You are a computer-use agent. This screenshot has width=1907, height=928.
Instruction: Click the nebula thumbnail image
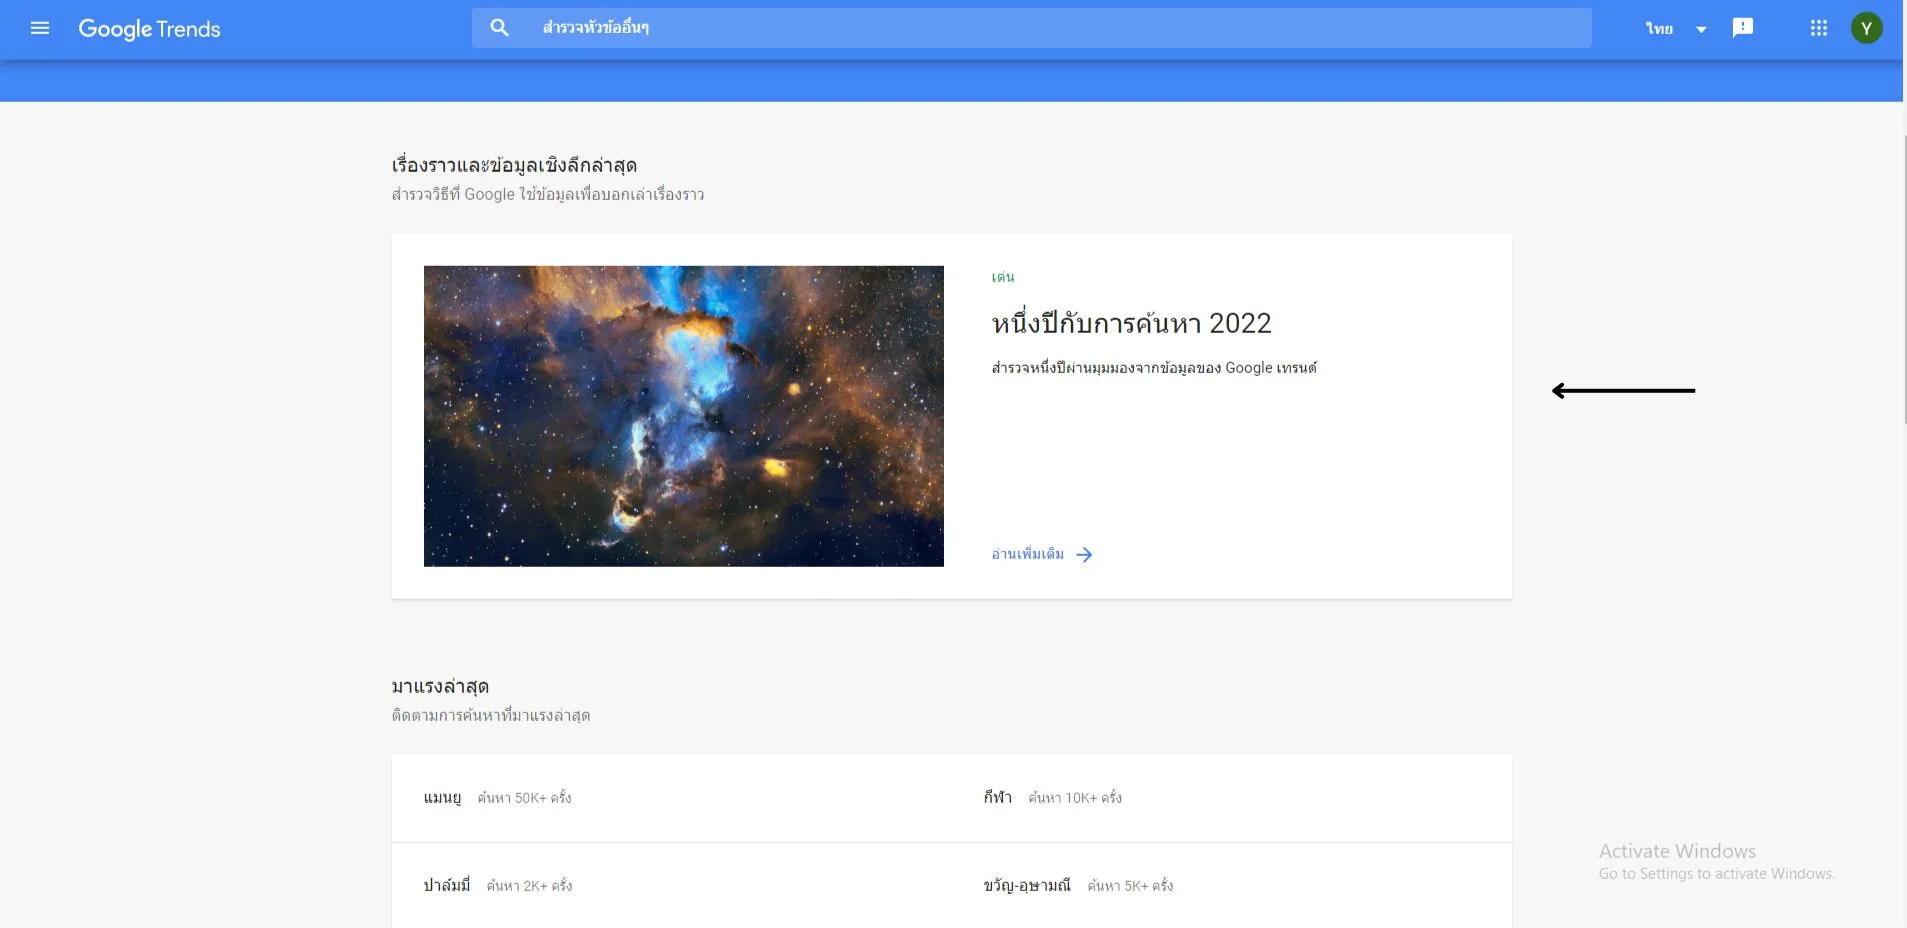point(683,416)
